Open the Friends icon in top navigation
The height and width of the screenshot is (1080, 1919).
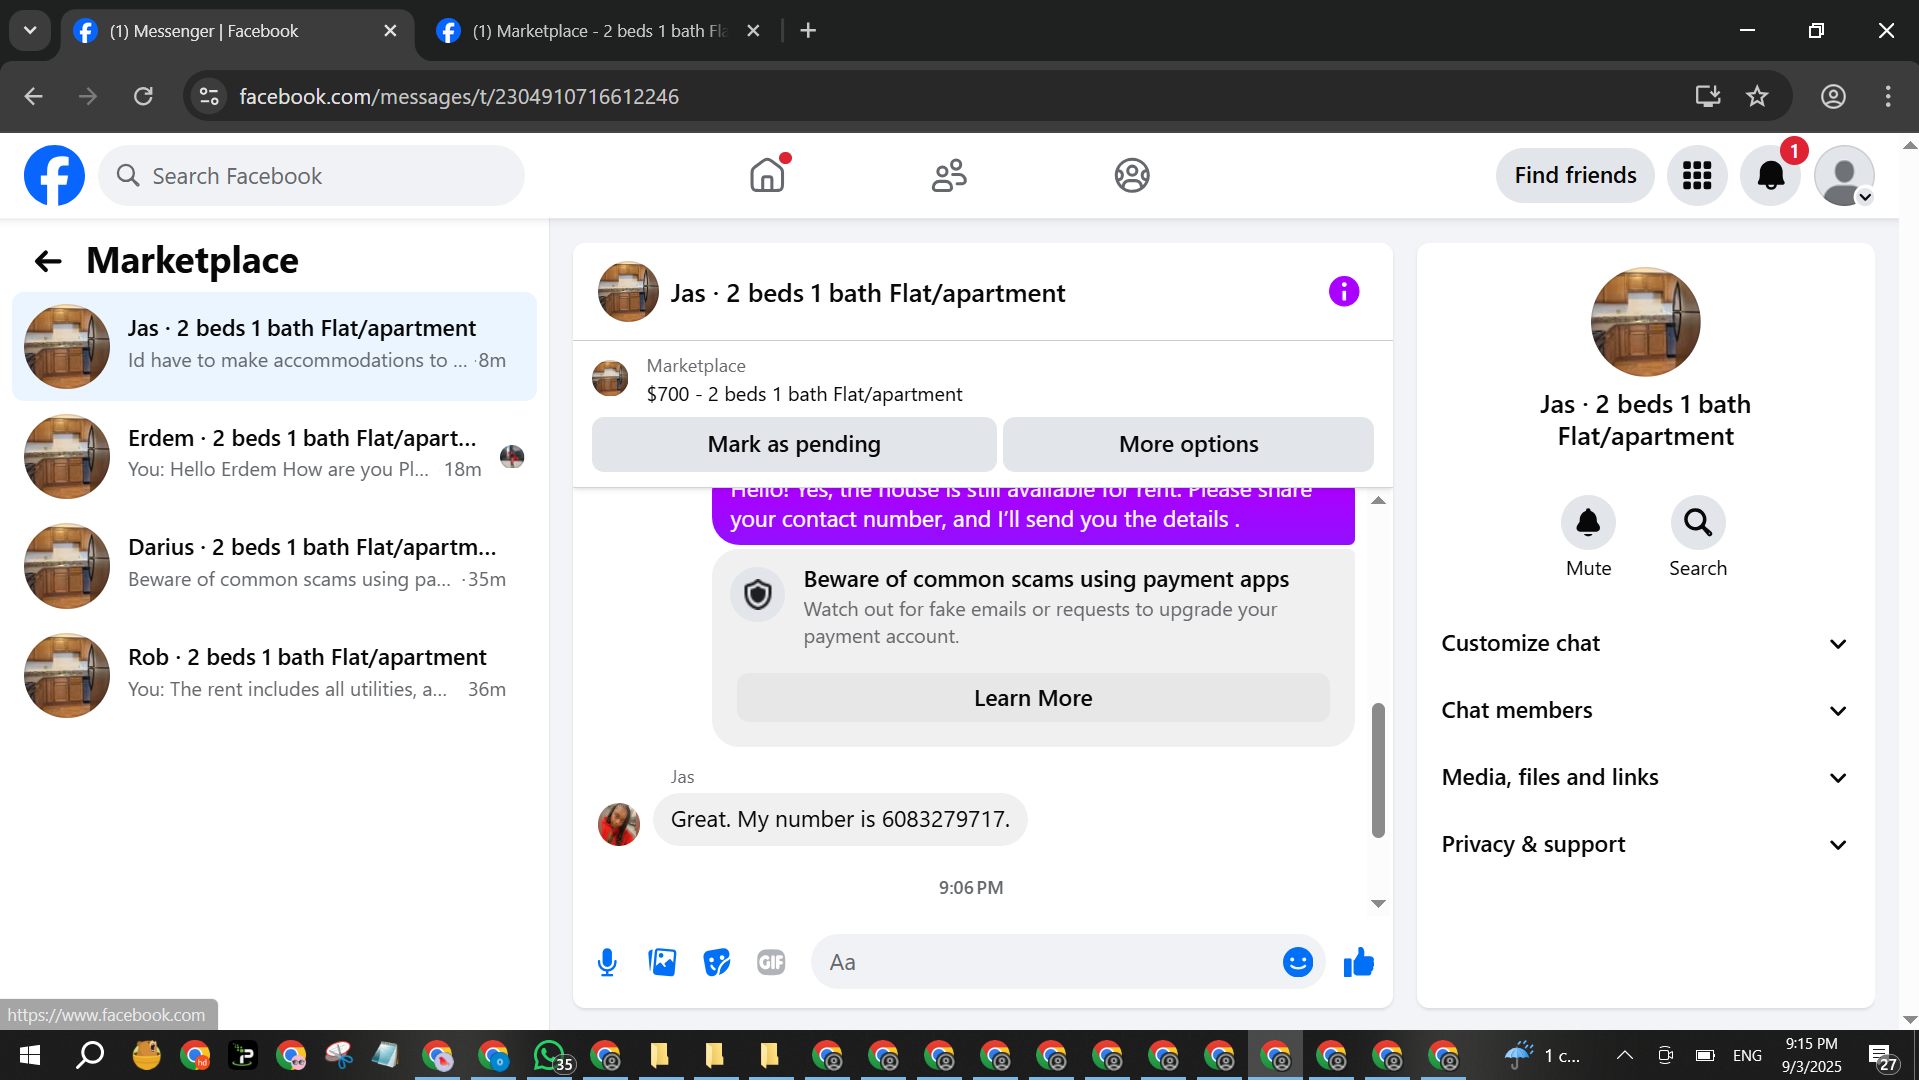(x=949, y=176)
